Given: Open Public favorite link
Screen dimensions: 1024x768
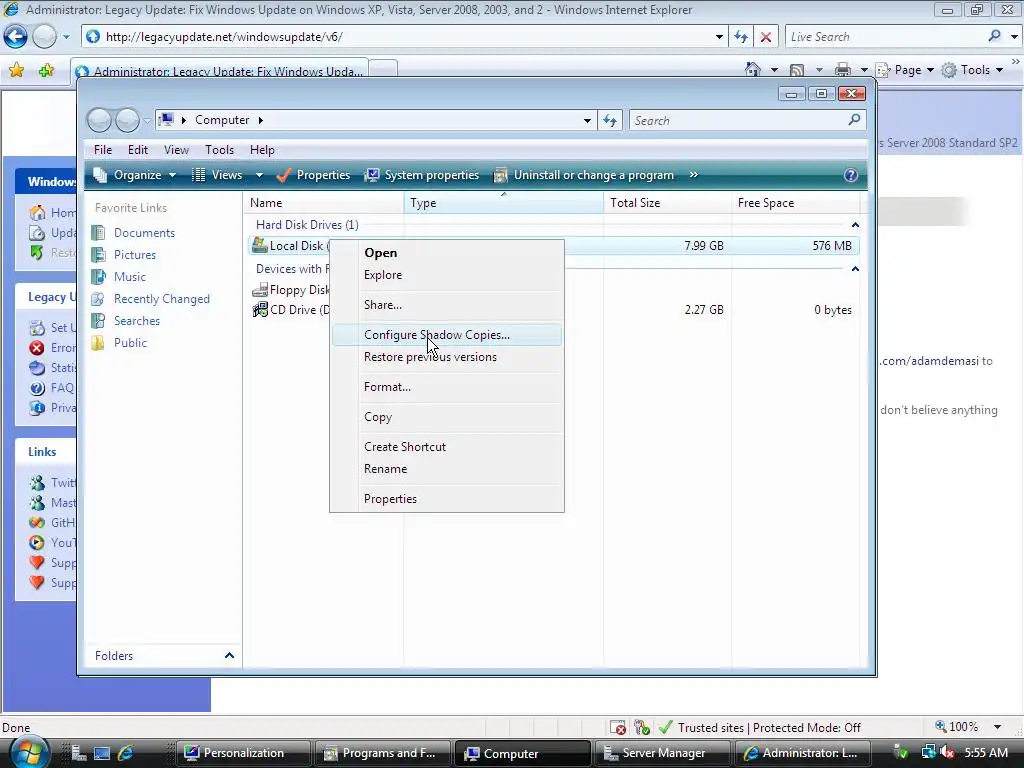Looking at the screenshot, I should click(130, 343).
